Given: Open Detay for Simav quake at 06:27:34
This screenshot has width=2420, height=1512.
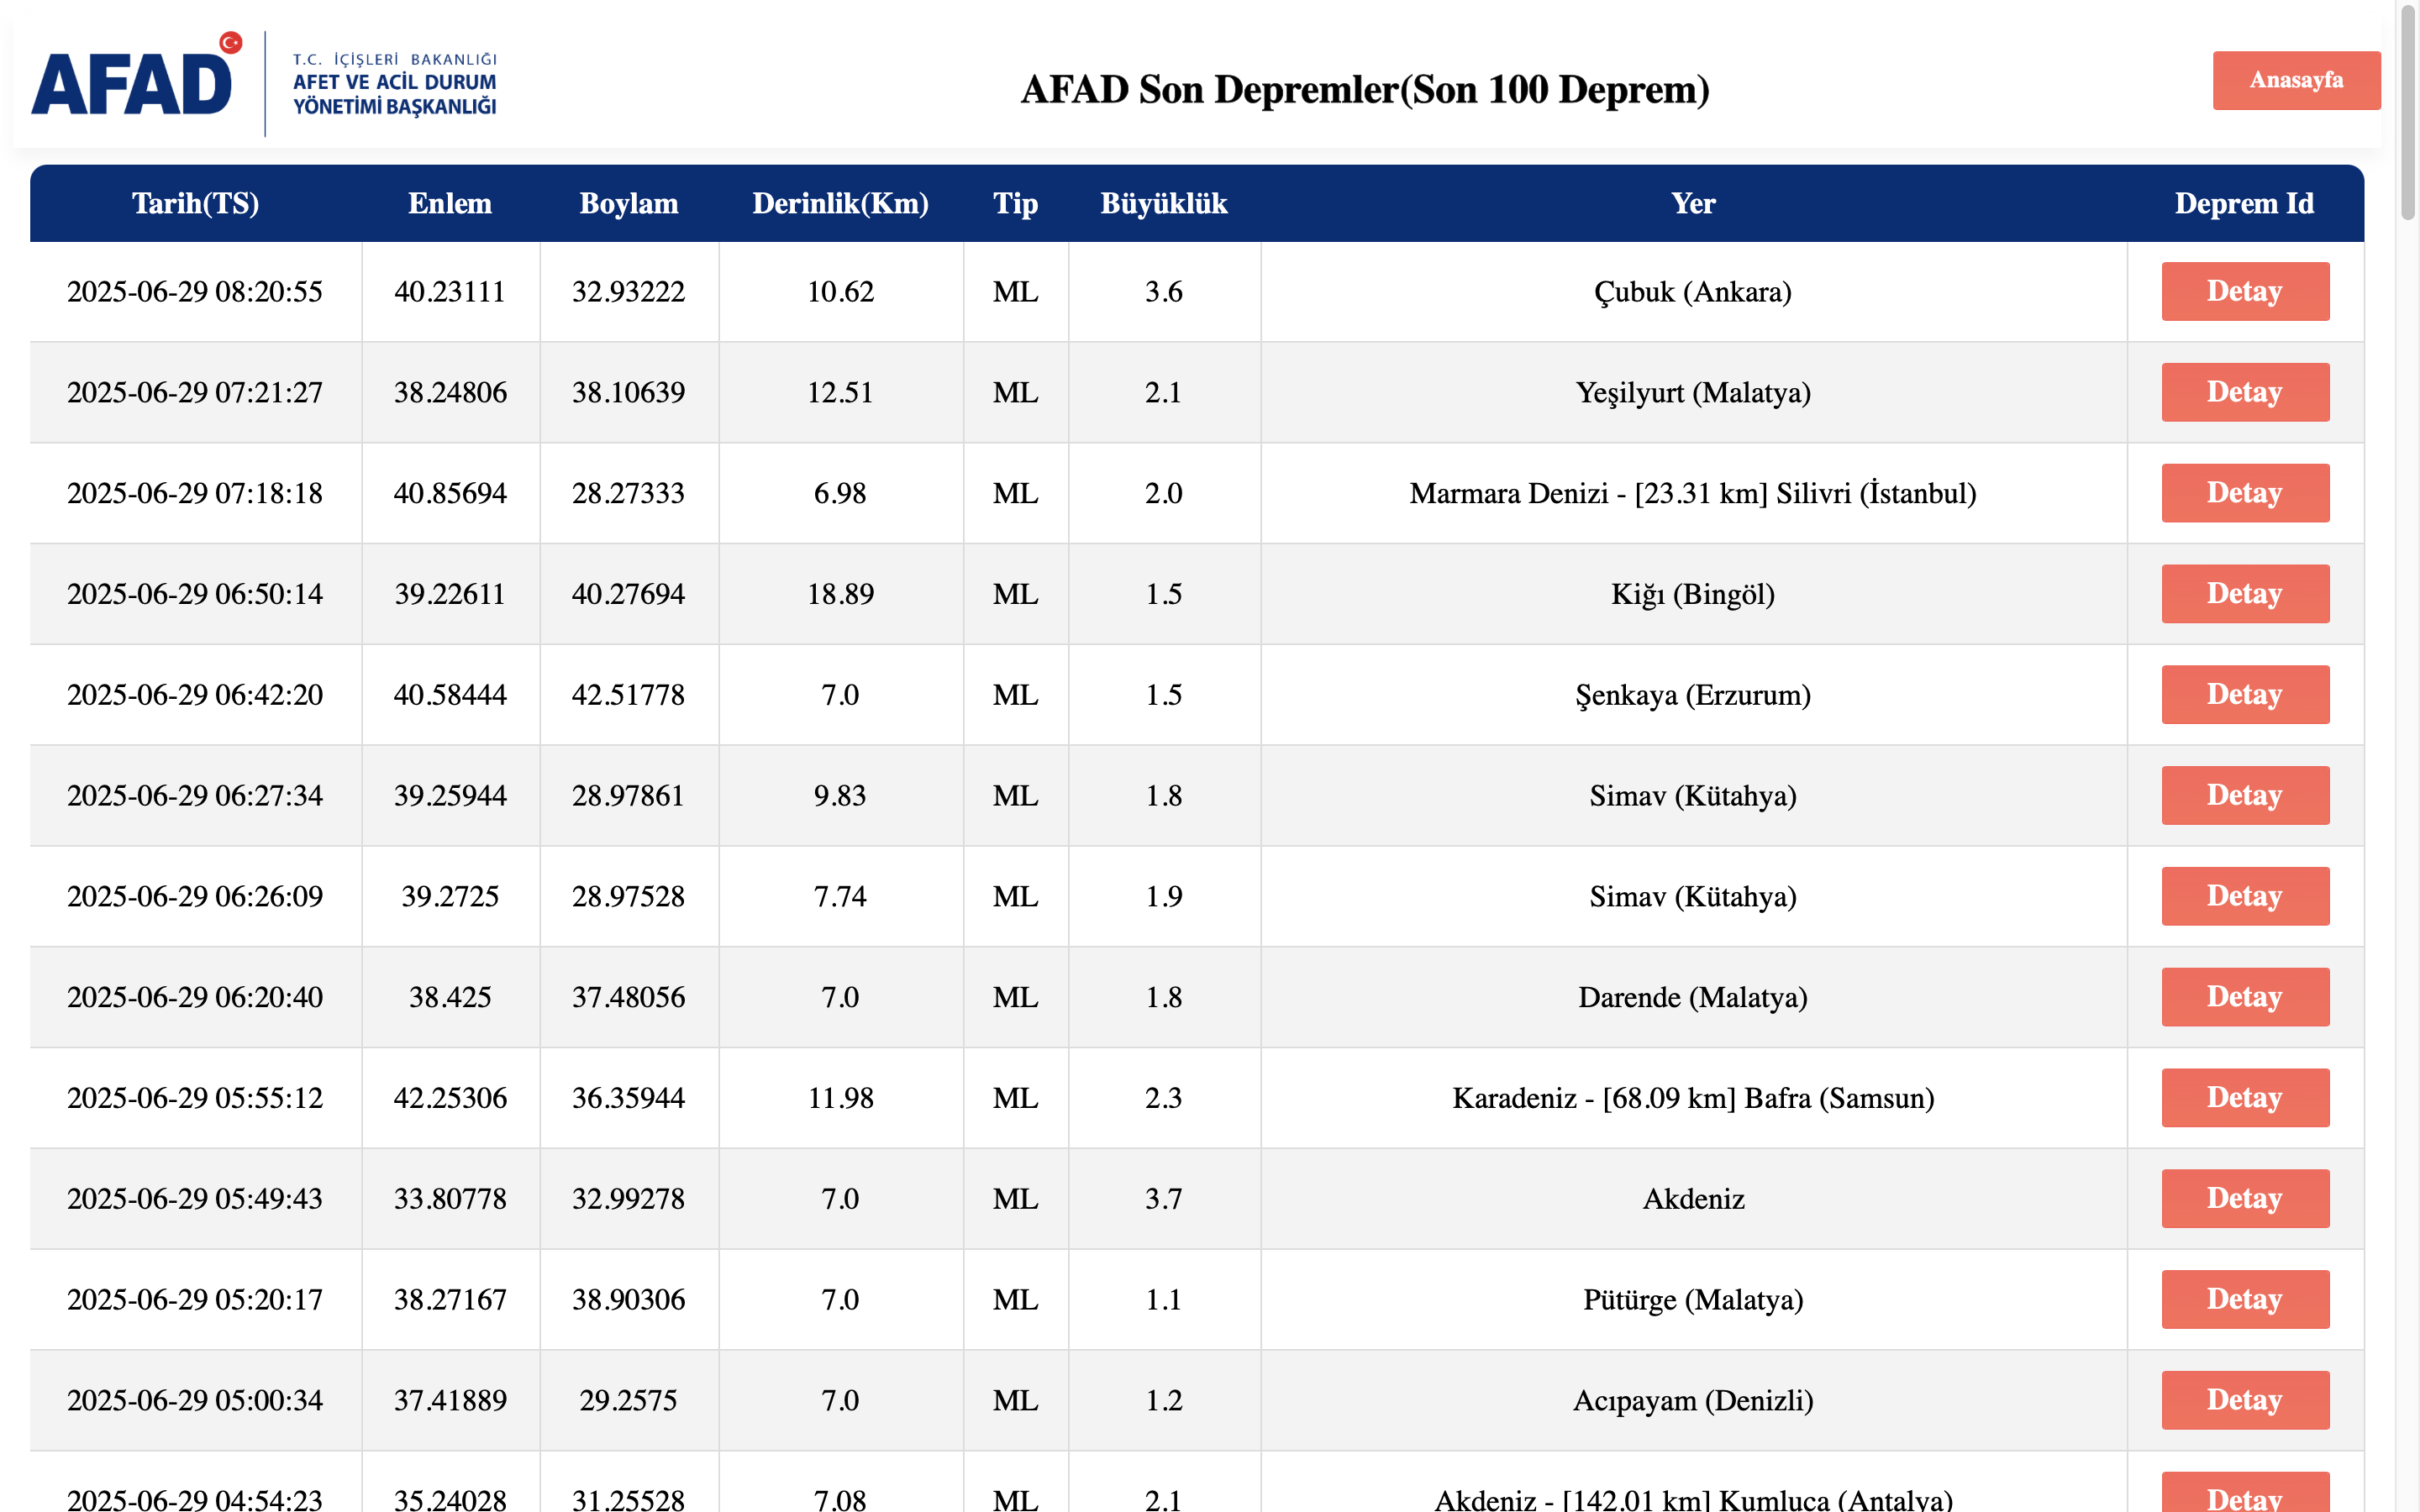Looking at the screenshot, I should pos(2245,795).
